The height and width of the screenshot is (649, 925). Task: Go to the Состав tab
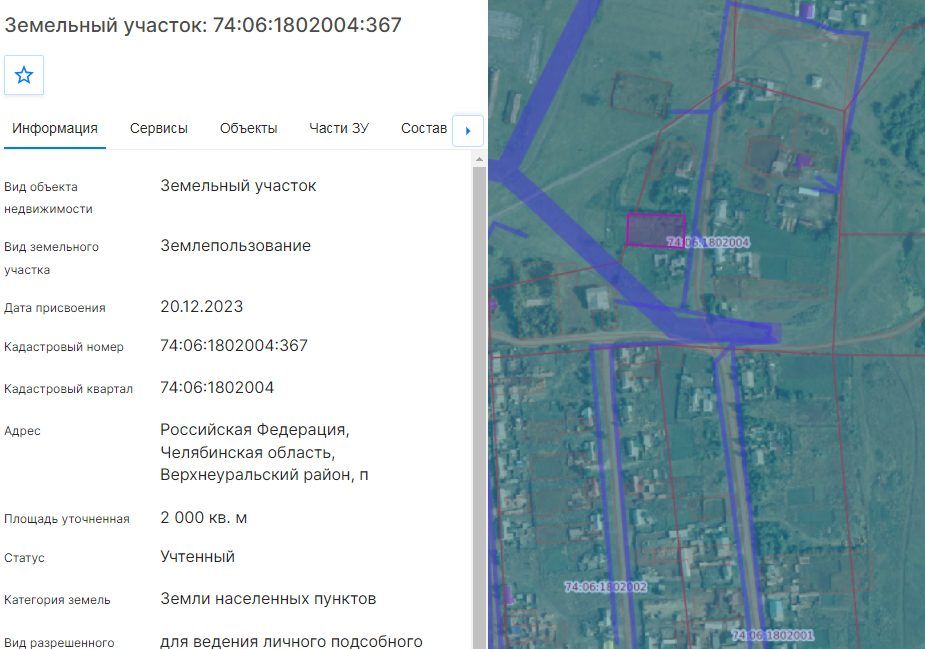424,128
